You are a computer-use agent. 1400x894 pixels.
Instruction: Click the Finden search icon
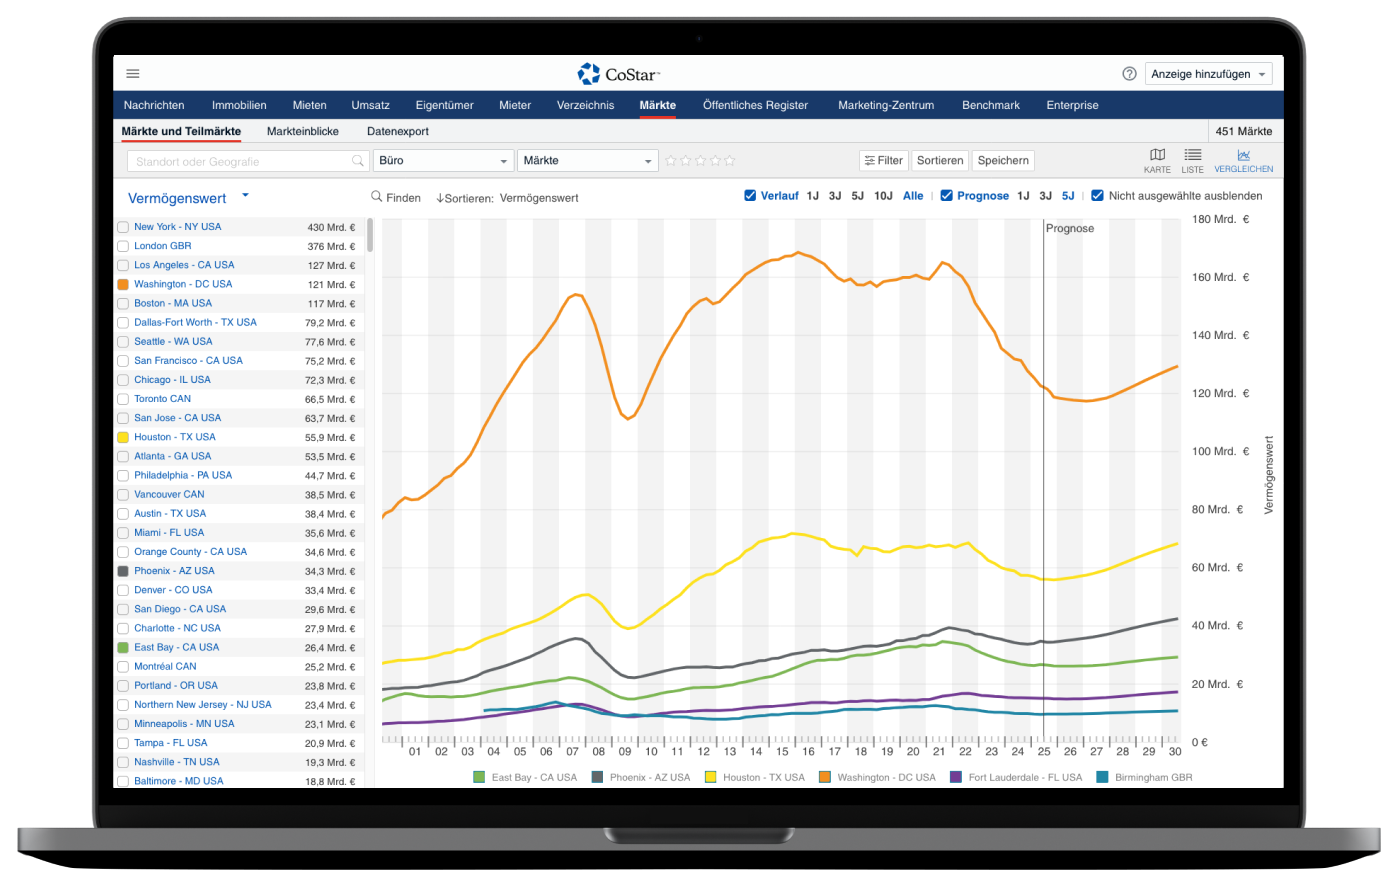pos(377,197)
